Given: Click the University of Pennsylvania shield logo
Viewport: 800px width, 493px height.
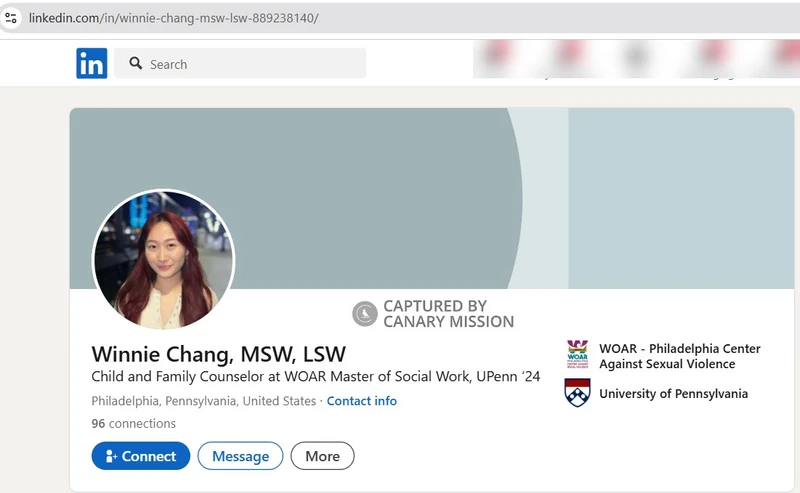Looking at the screenshot, I should 578,392.
